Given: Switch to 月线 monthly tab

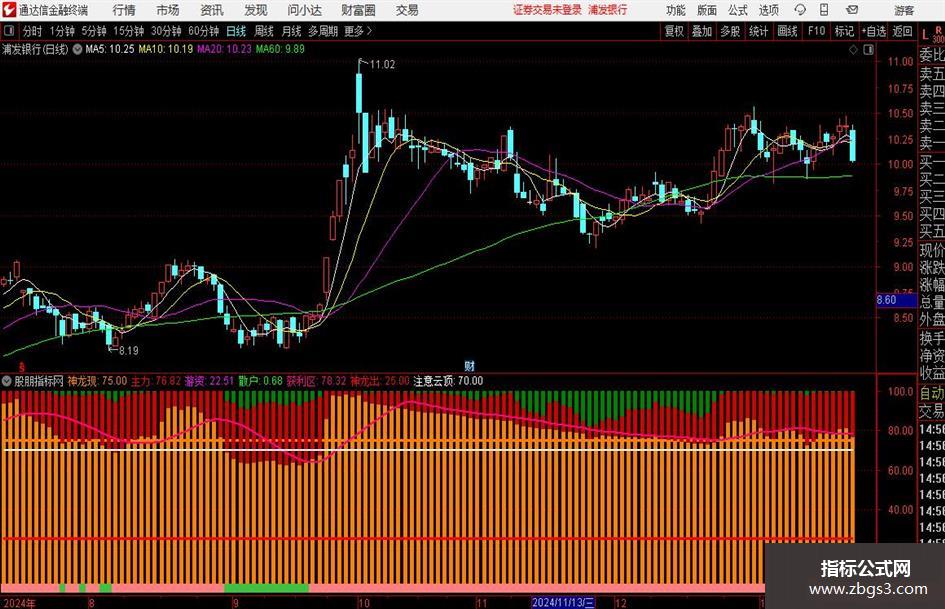Looking at the screenshot, I should (x=291, y=31).
